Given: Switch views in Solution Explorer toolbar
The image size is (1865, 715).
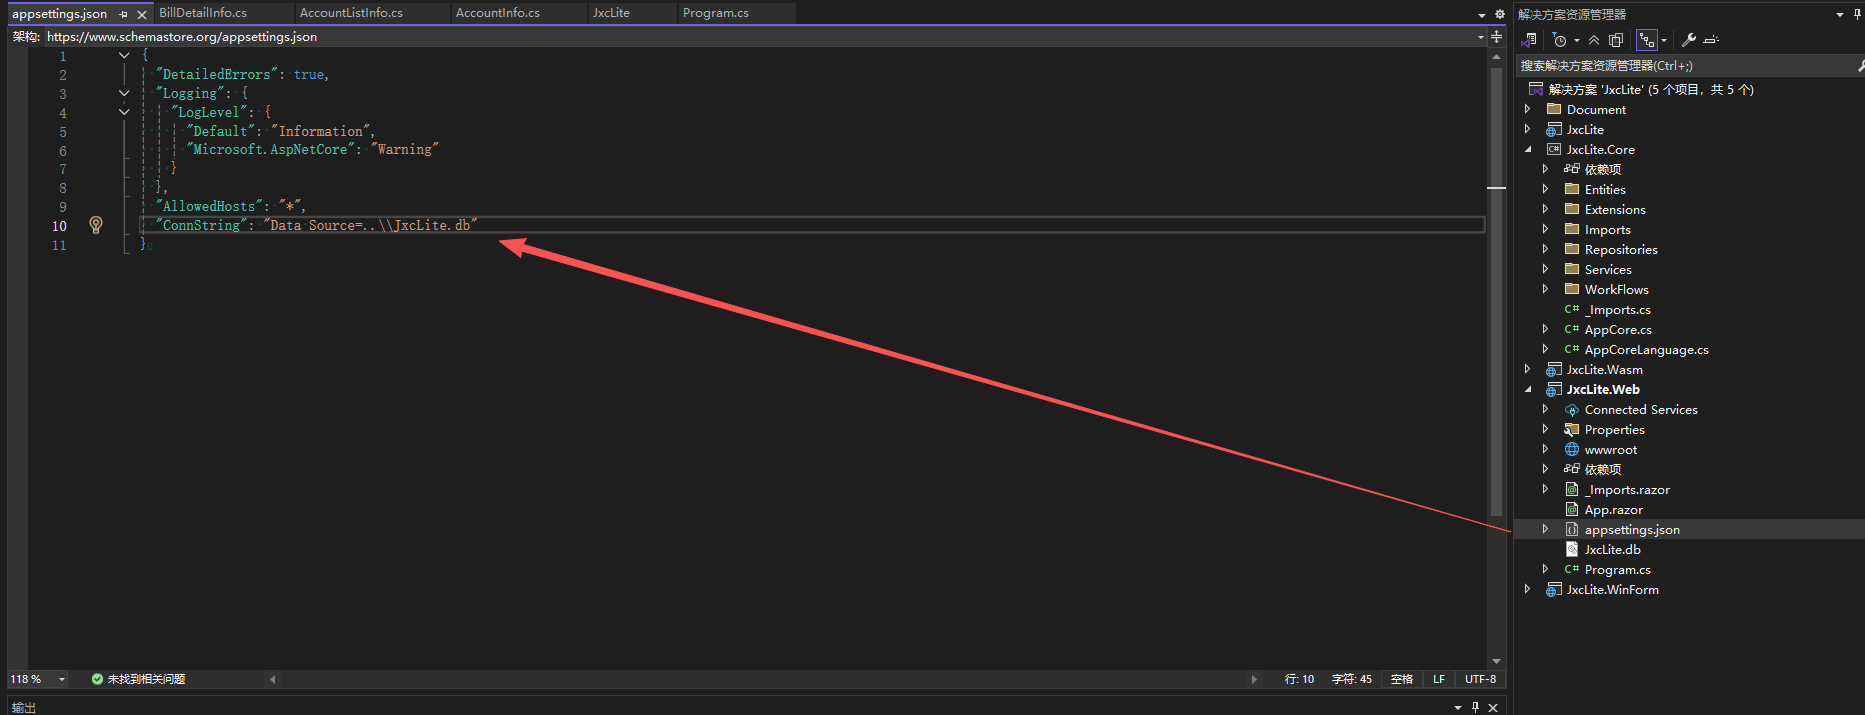Looking at the screenshot, I should tap(1529, 40).
